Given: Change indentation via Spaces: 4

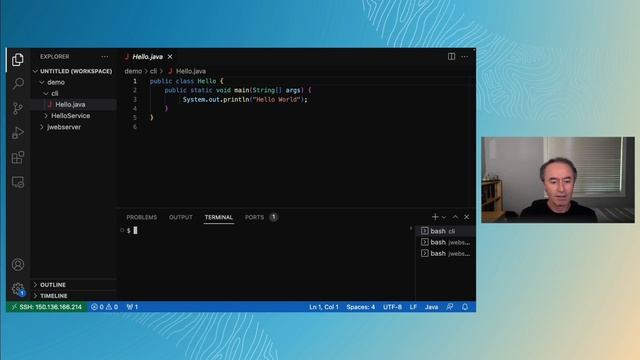Looking at the screenshot, I should pos(360,307).
